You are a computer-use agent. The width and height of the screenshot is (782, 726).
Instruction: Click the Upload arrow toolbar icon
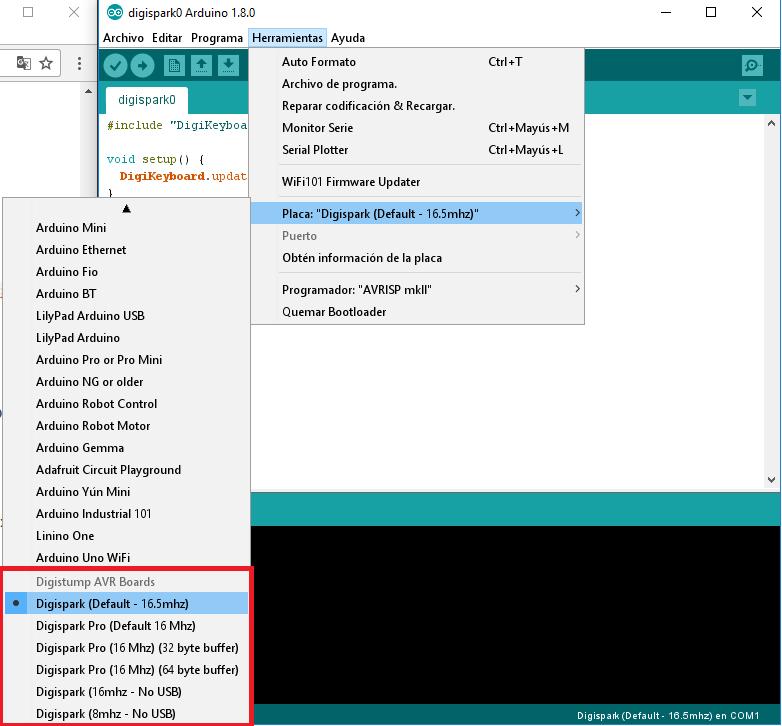point(143,66)
